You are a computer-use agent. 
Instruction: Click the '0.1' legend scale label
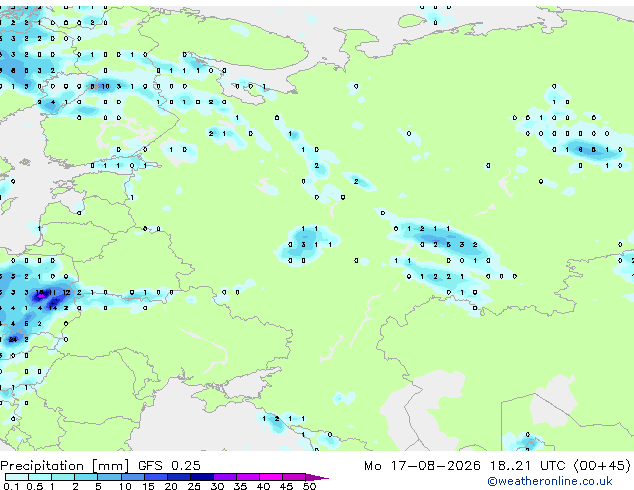11,486
